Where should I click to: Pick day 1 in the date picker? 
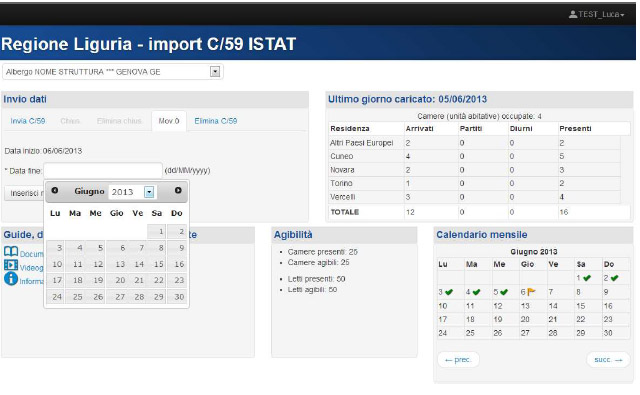[157, 231]
